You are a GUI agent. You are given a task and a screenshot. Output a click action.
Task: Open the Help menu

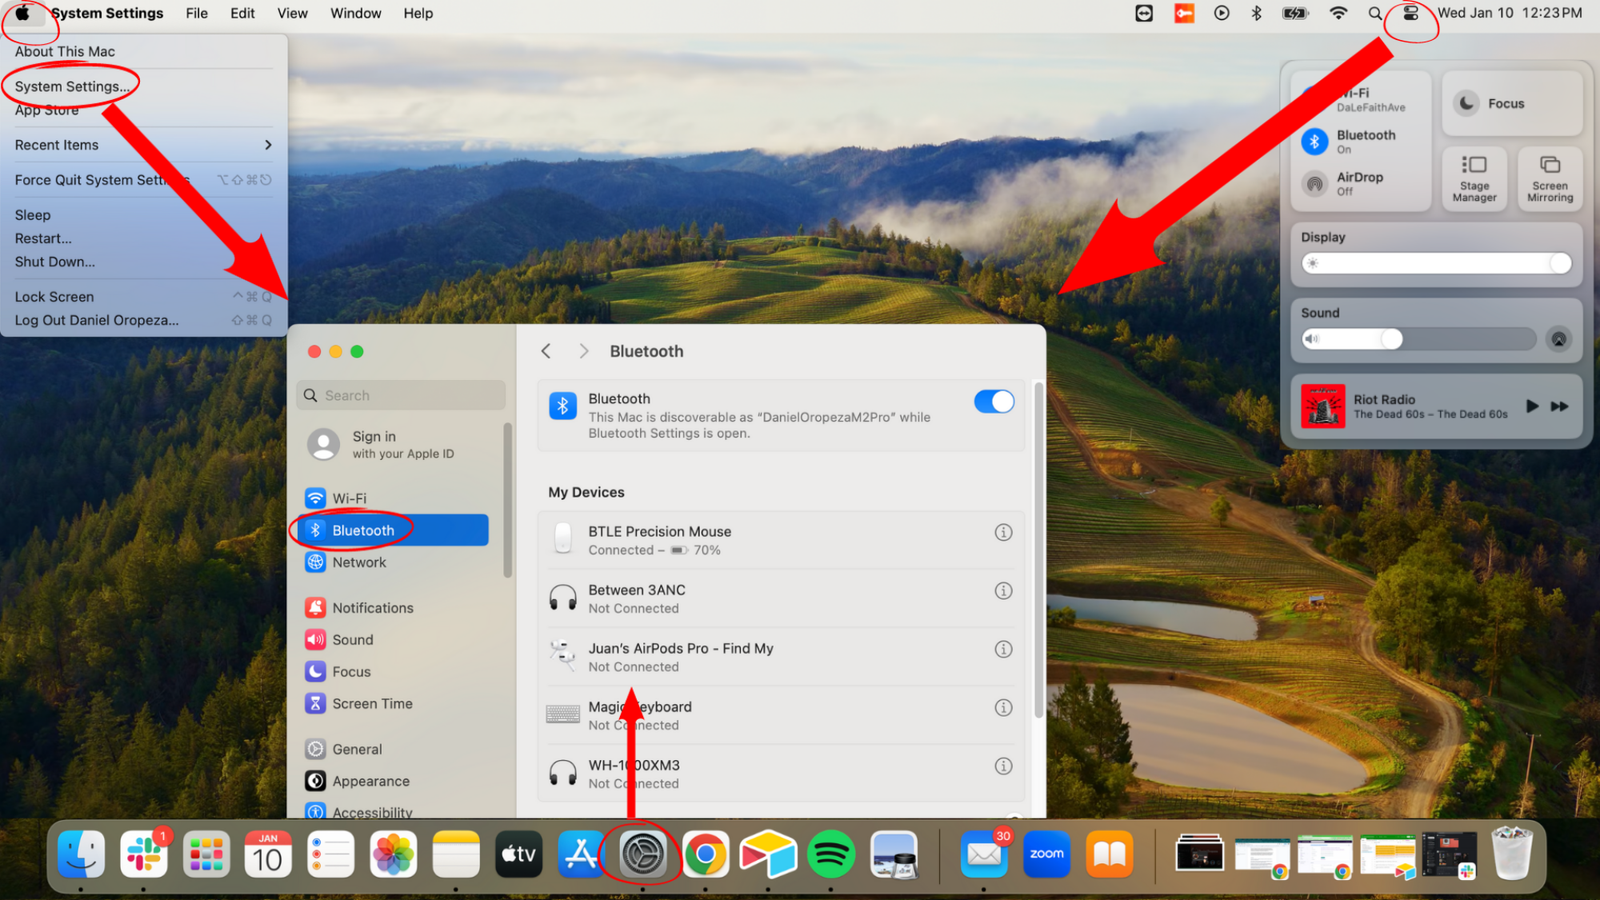click(418, 13)
